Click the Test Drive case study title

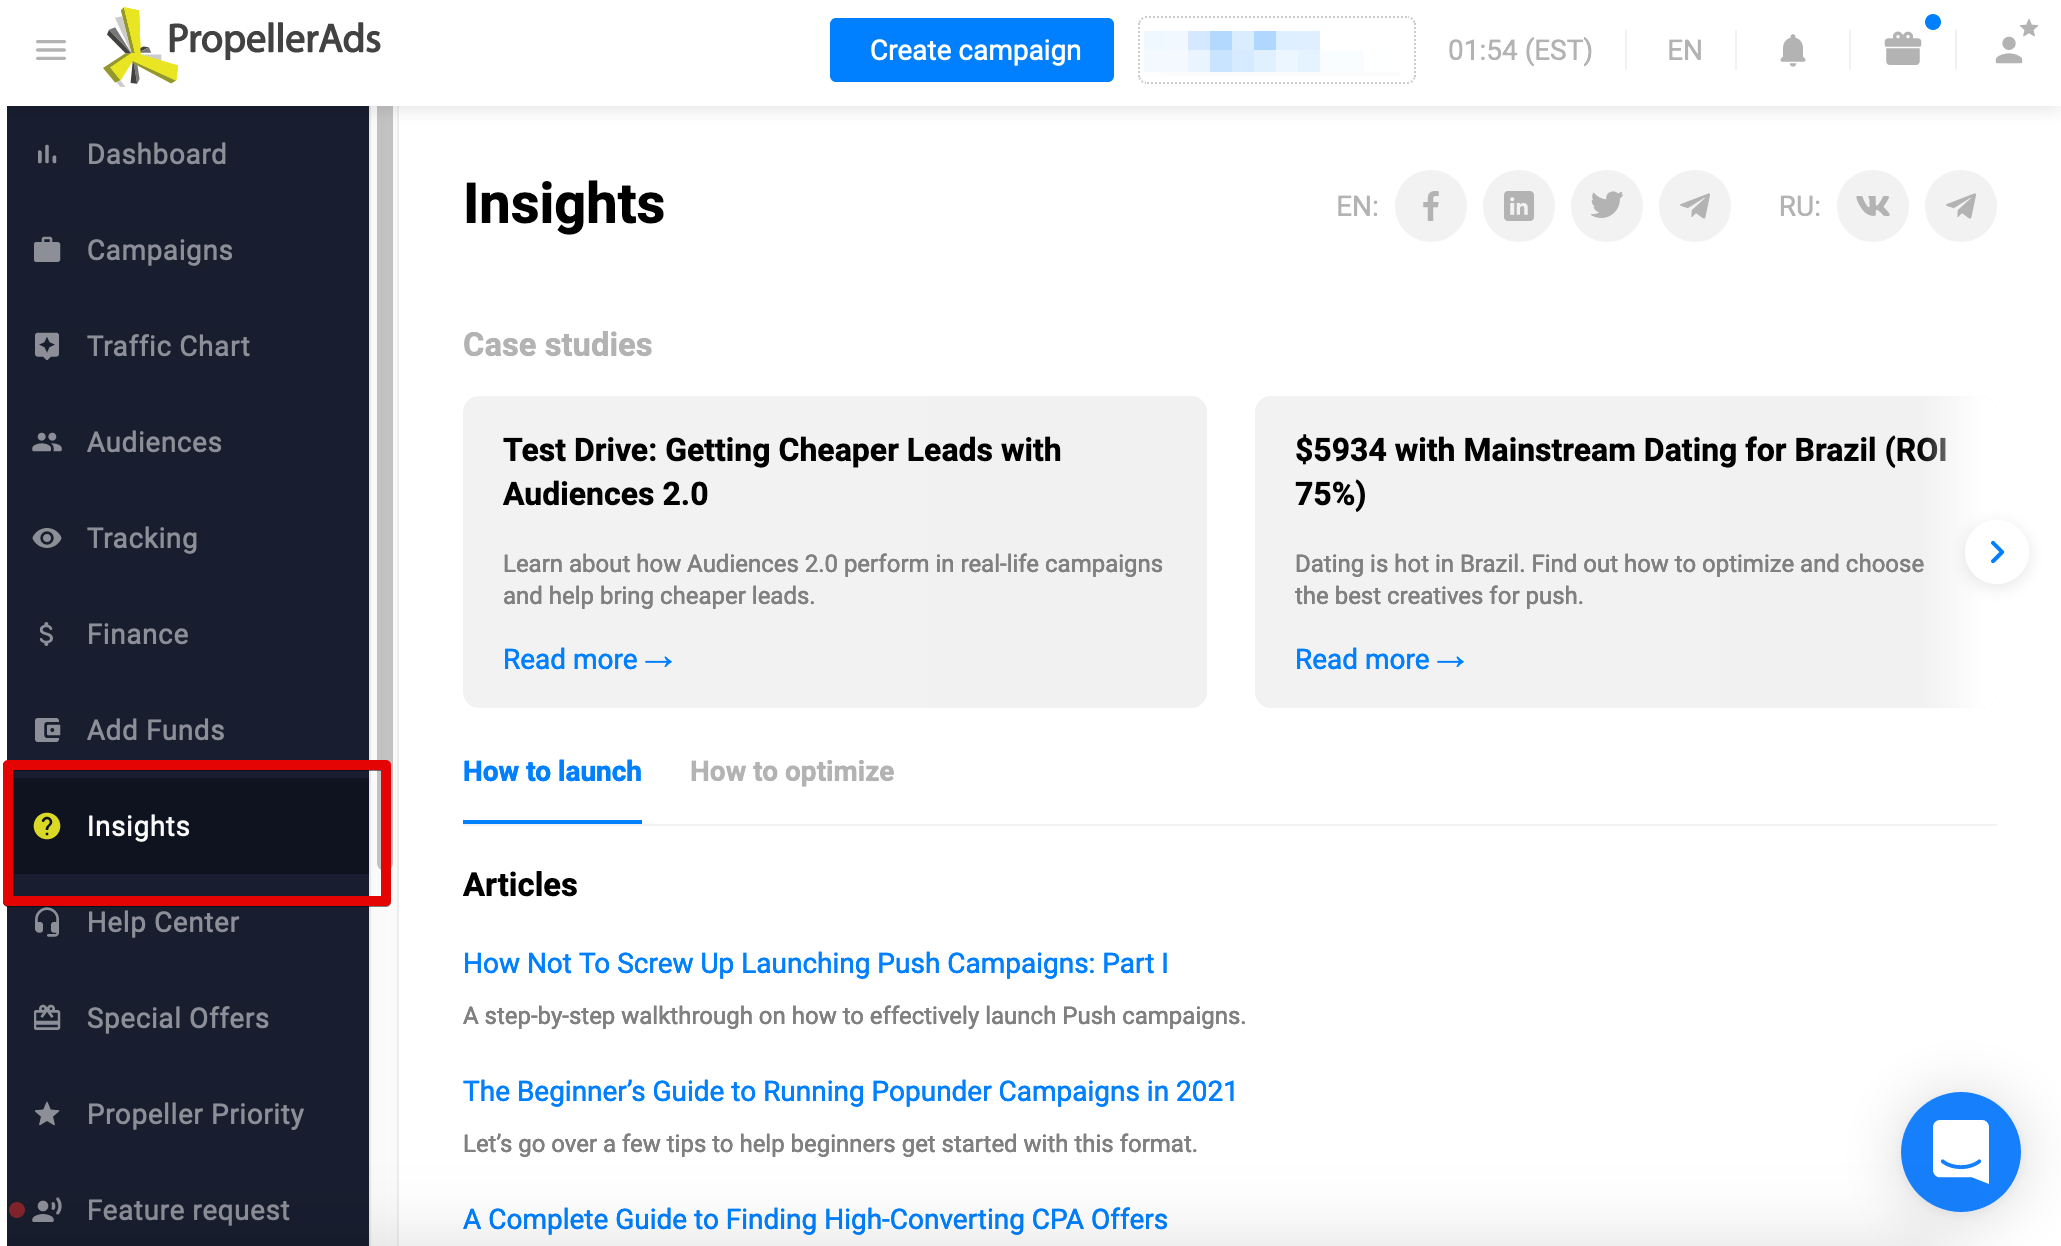782,472
